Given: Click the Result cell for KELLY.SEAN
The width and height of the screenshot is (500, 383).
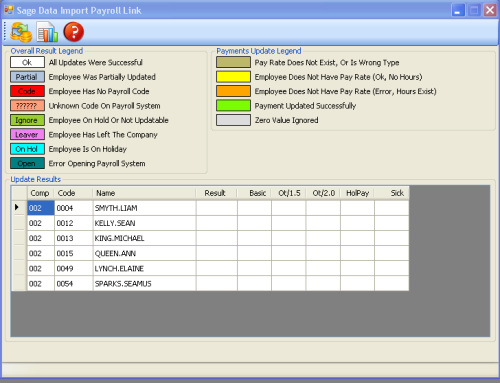Looking at the screenshot, I should pyautogui.click(x=217, y=223).
